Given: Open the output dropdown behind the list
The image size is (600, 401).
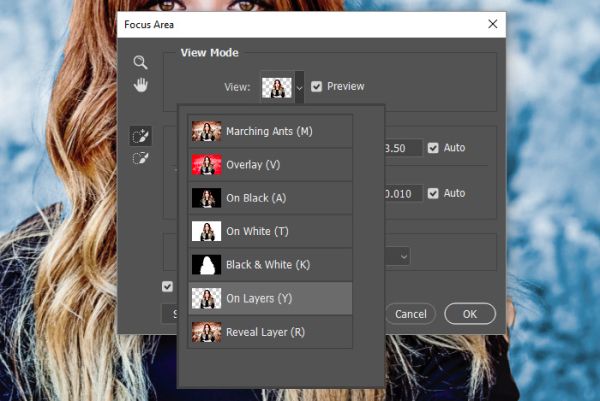Looking at the screenshot, I should click(x=398, y=256).
